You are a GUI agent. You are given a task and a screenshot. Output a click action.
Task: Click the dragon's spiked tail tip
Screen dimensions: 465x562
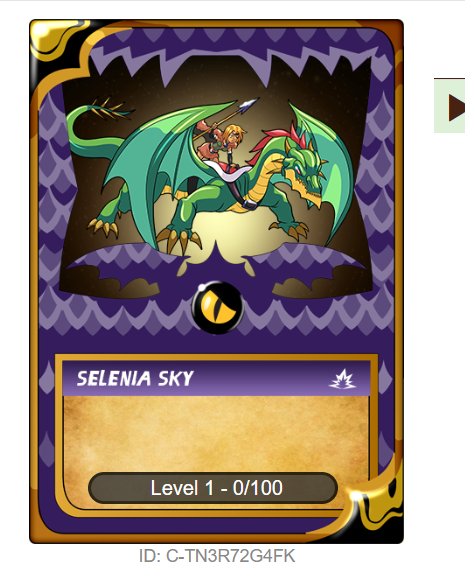pyautogui.click(x=108, y=109)
